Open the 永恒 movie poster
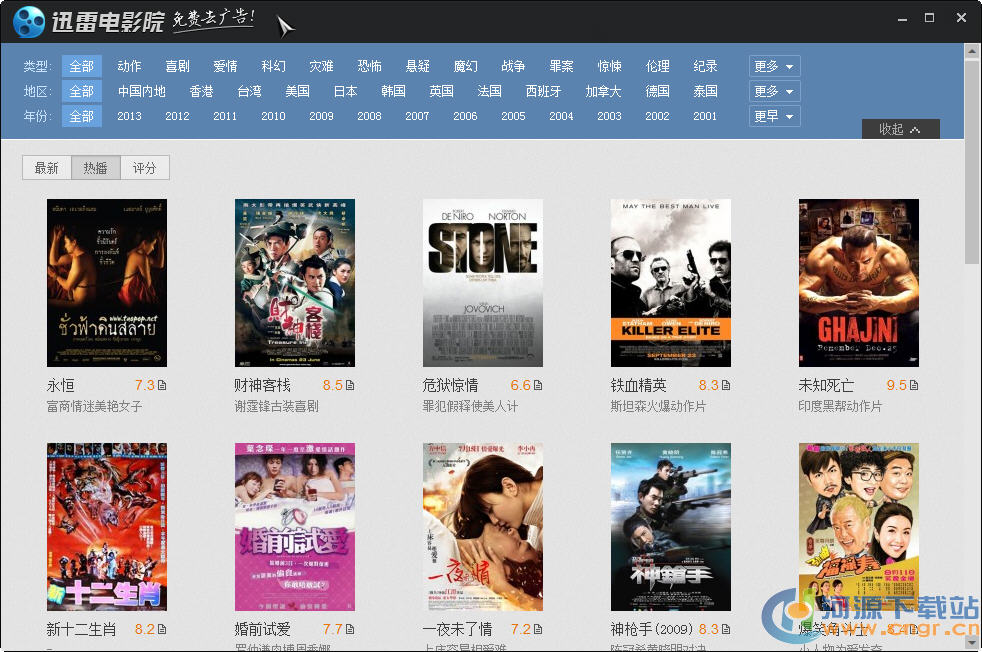 pyautogui.click(x=107, y=283)
